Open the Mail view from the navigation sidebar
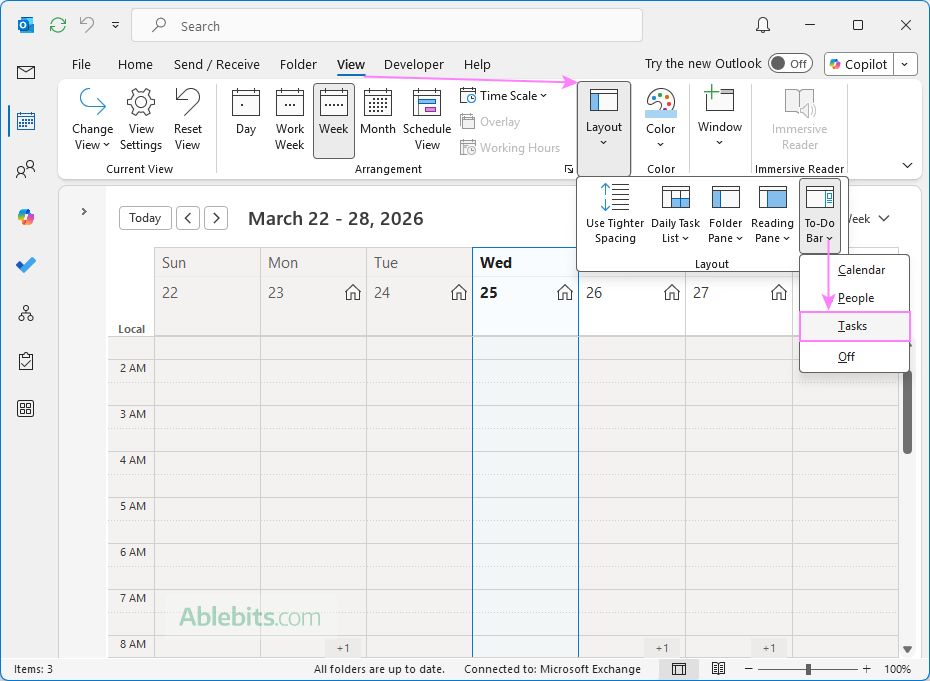 tap(25, 72)
